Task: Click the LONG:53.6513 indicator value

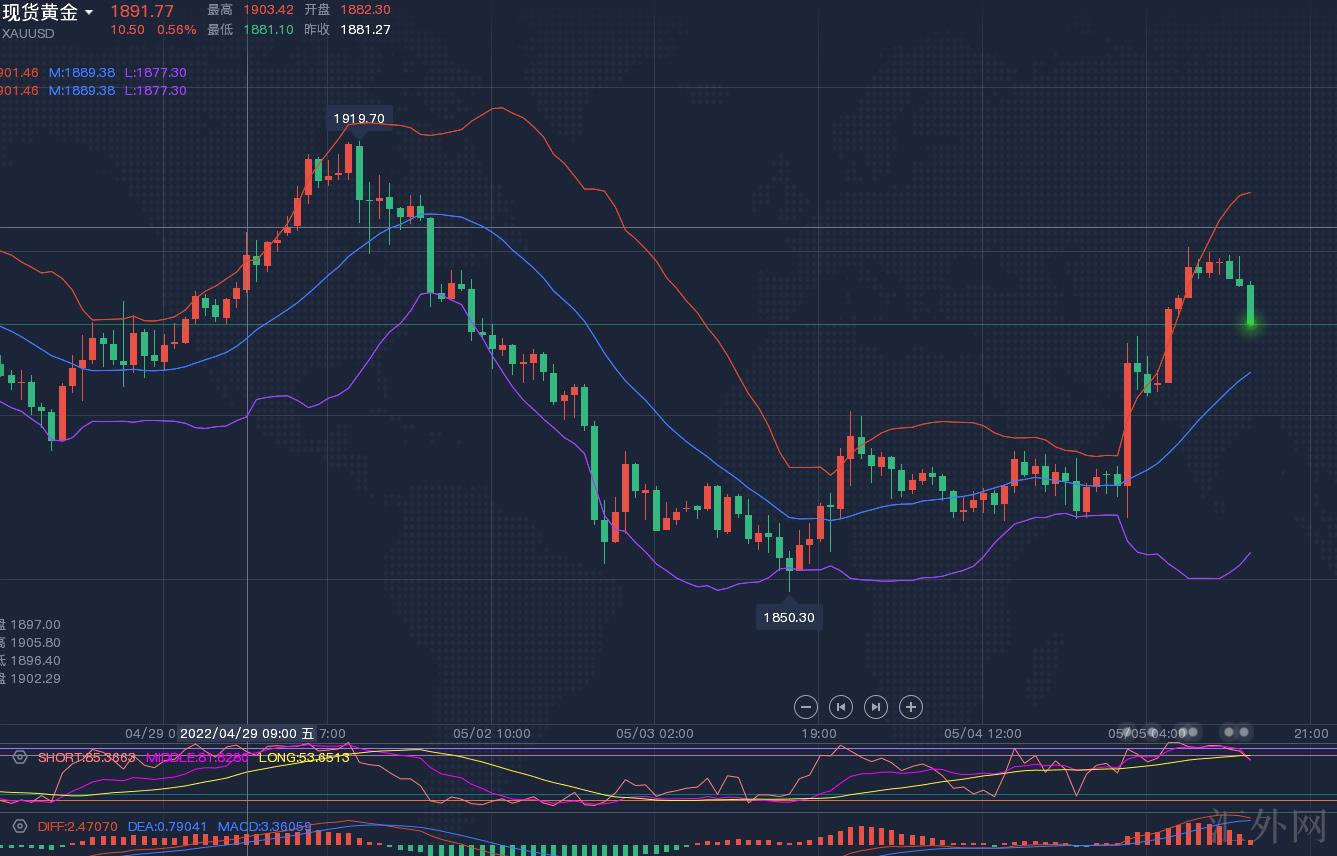Action: click(304, 758)
